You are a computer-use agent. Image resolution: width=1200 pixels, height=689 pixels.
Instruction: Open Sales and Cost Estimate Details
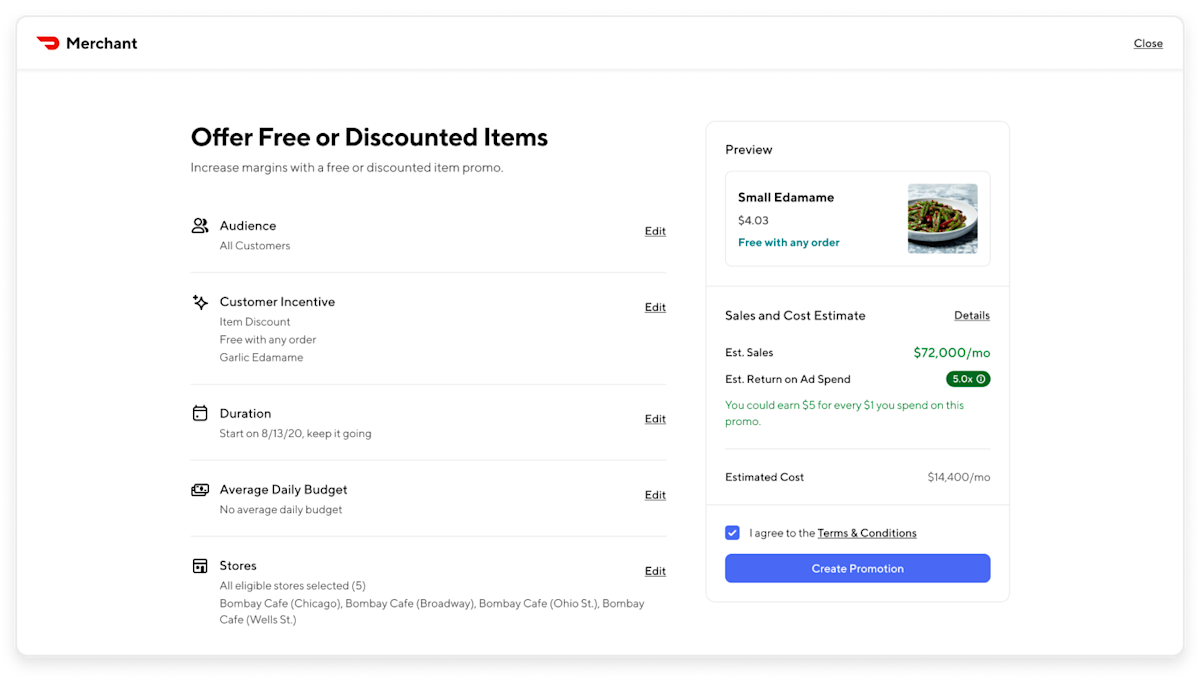point(971,315)
